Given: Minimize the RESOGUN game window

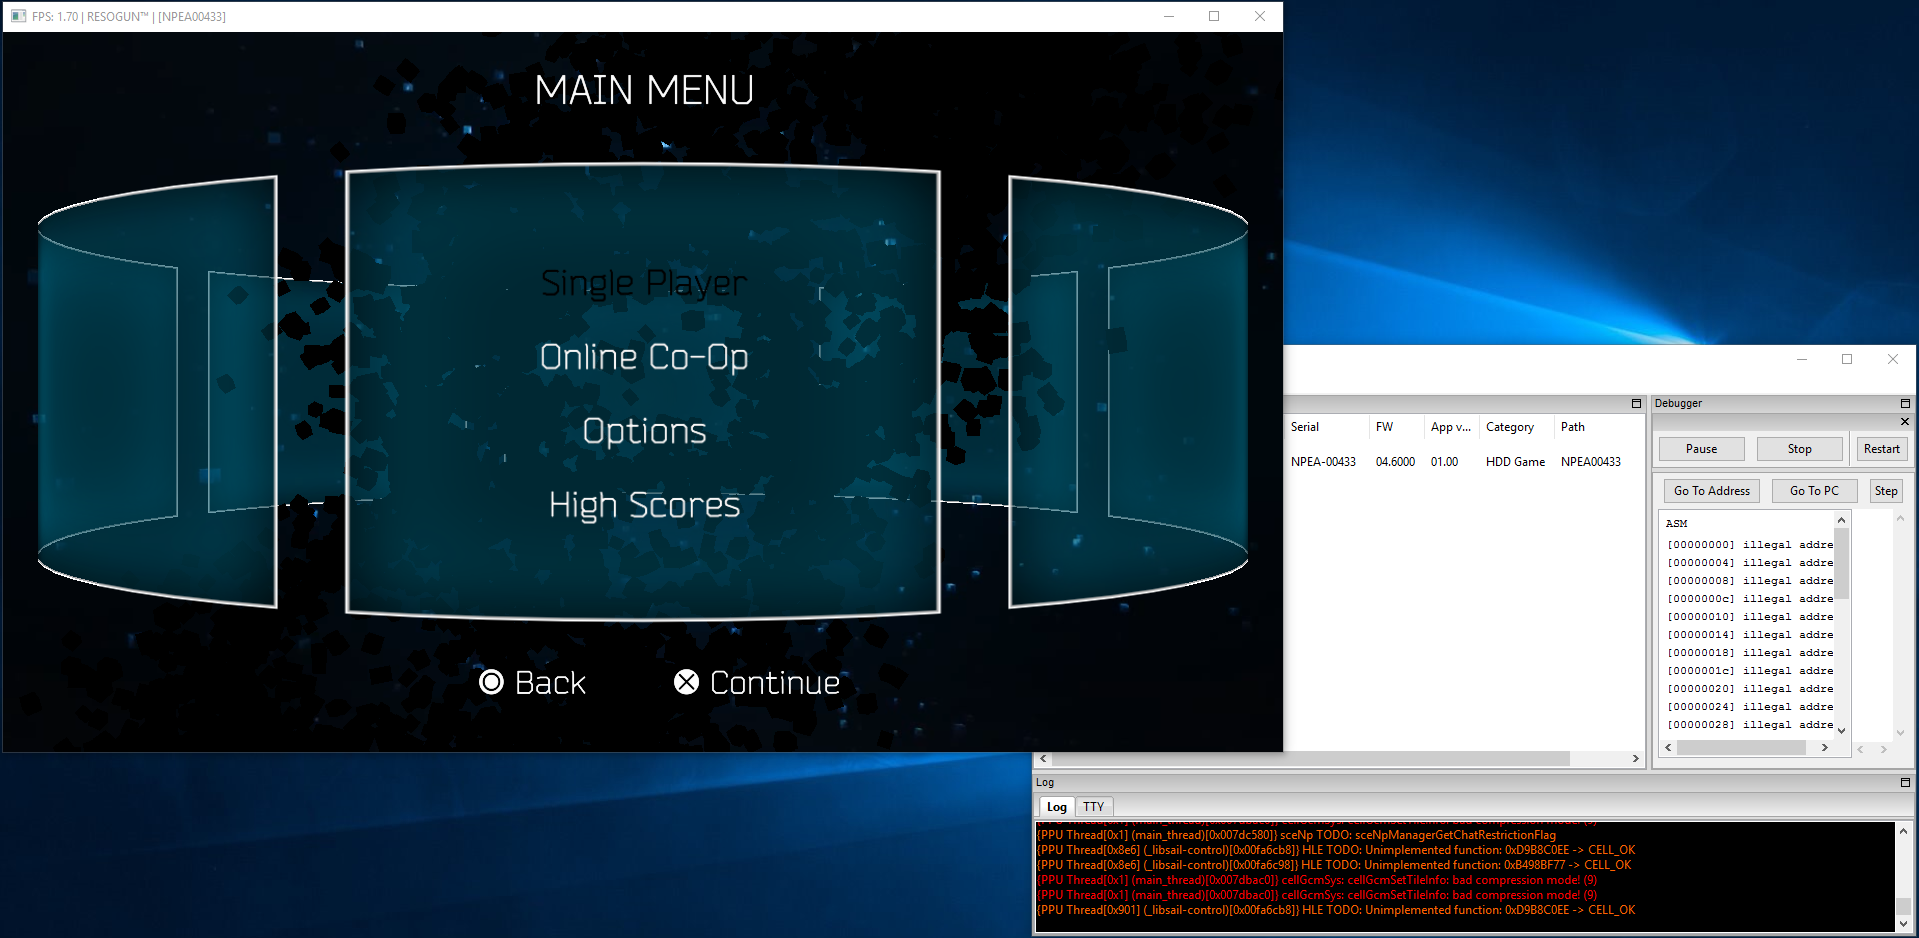Looking at the screenshot, I should (x=1168, y=16).
